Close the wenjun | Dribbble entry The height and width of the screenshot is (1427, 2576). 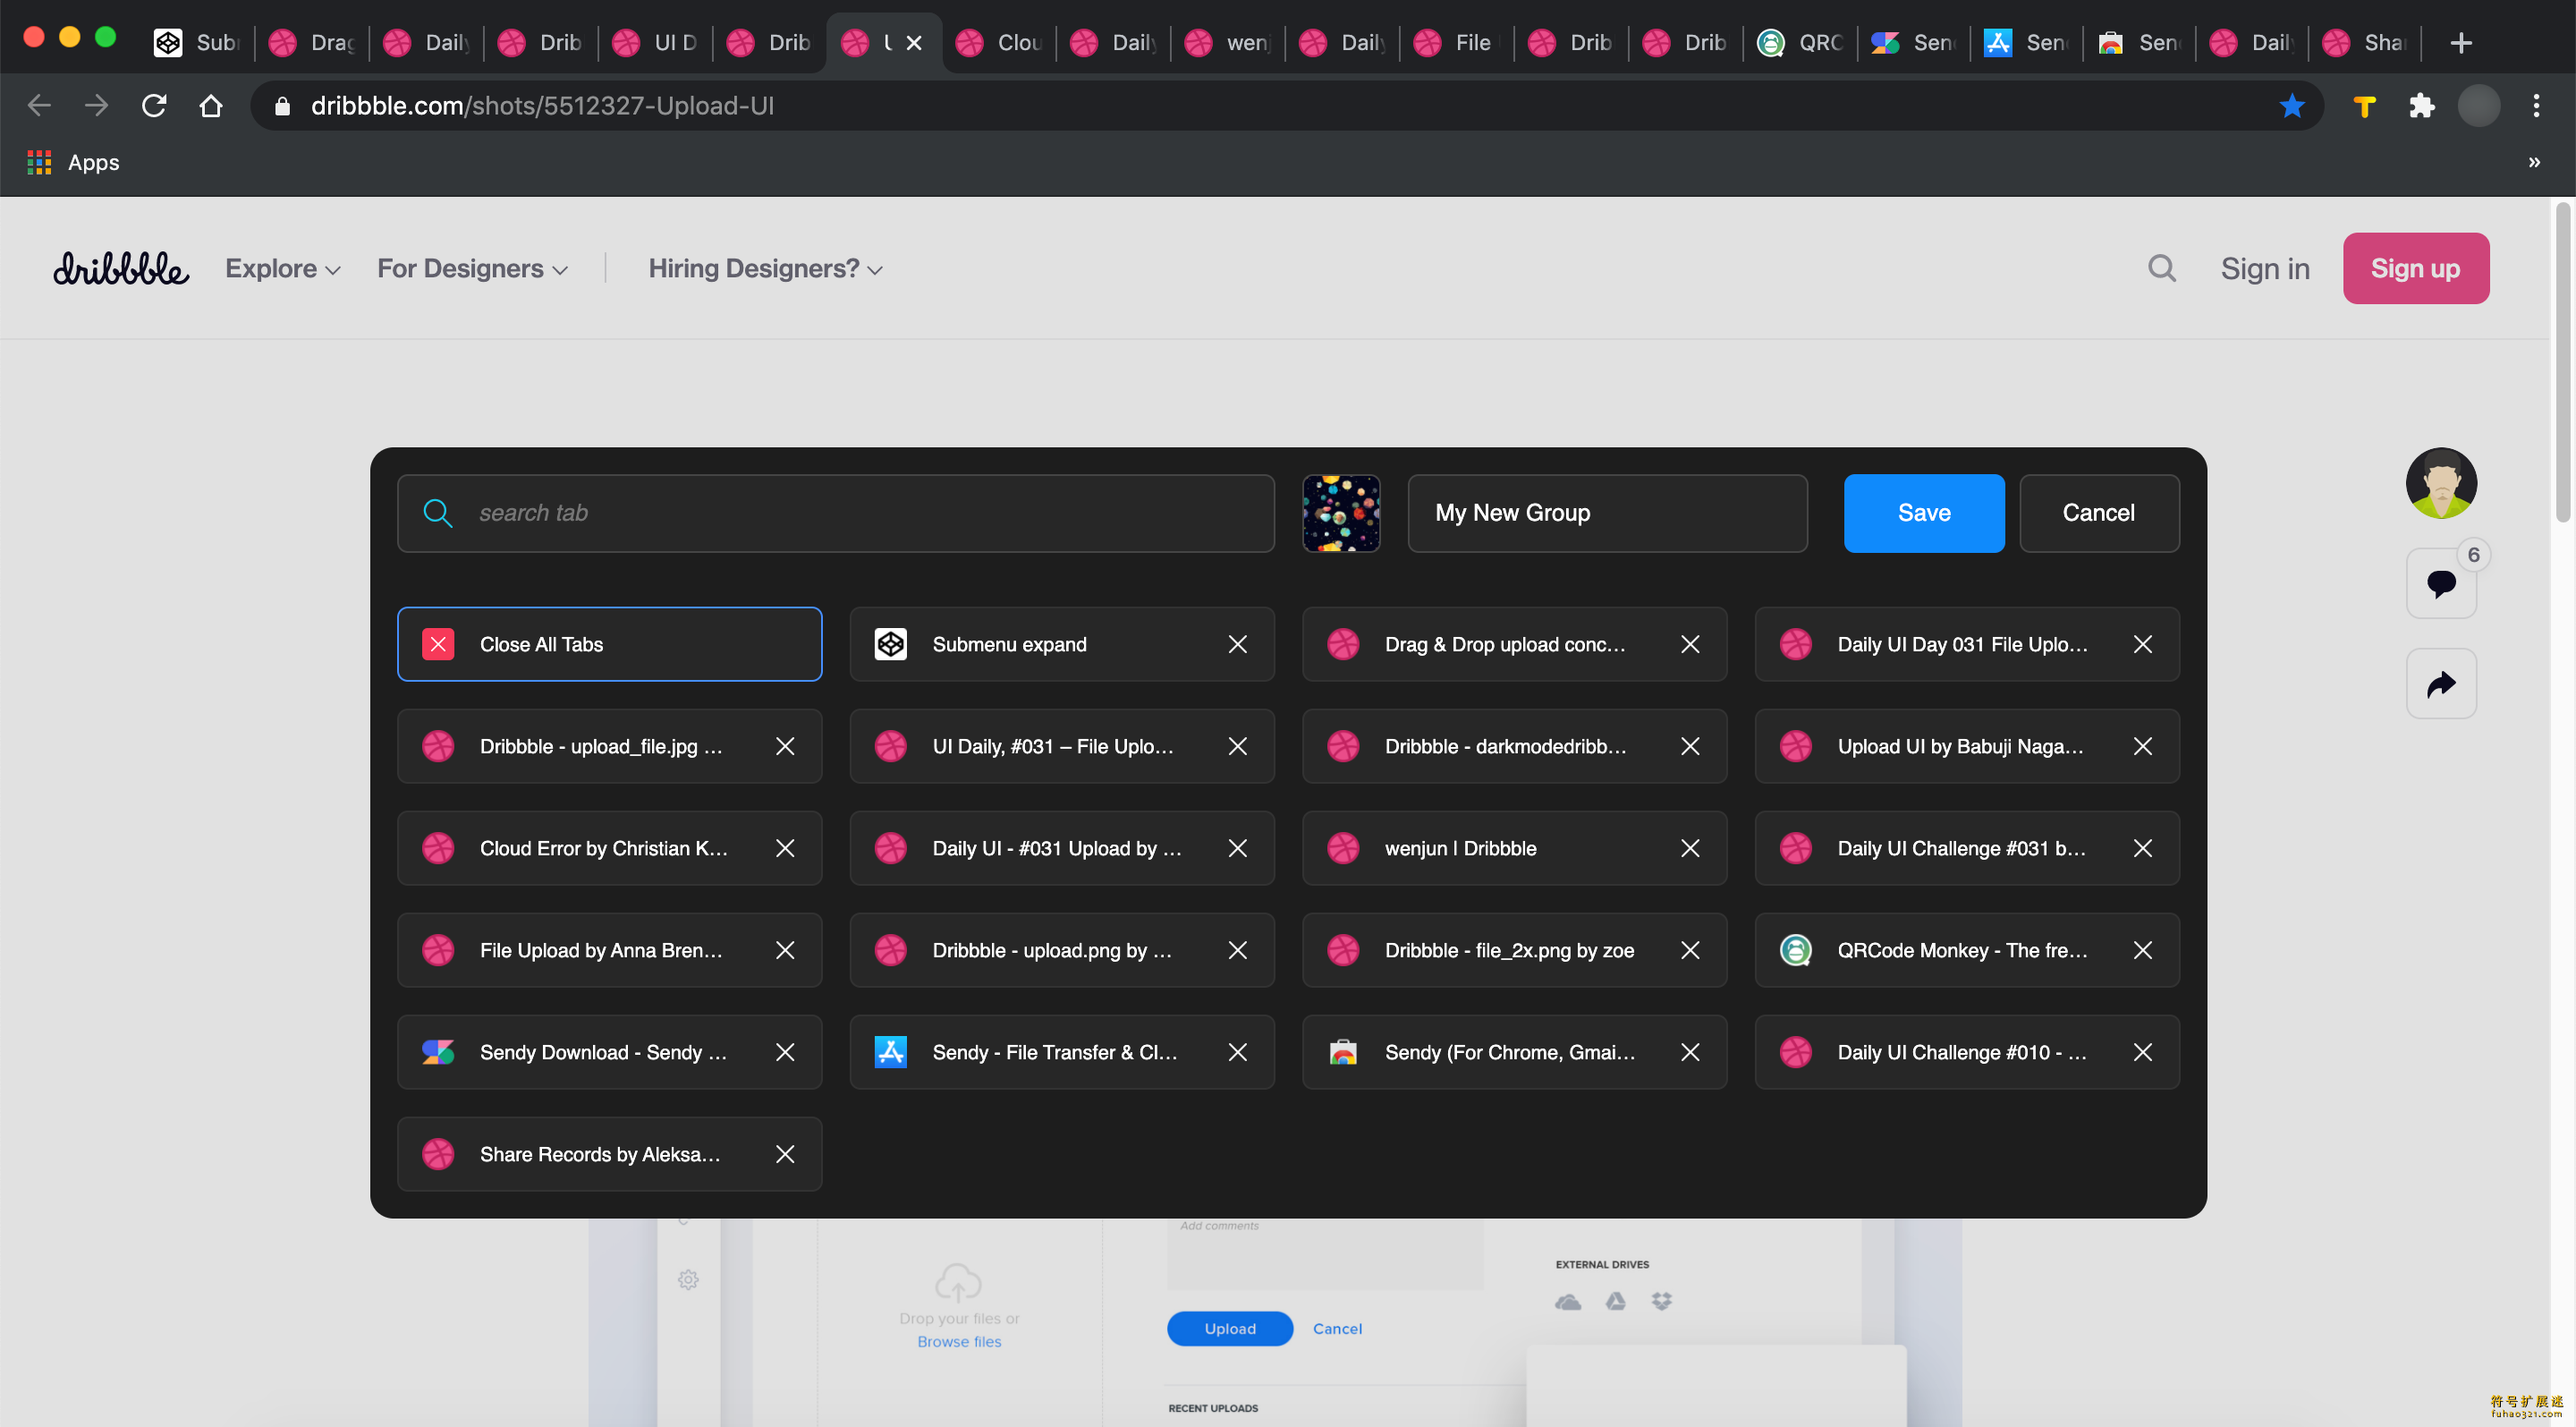1690,848
